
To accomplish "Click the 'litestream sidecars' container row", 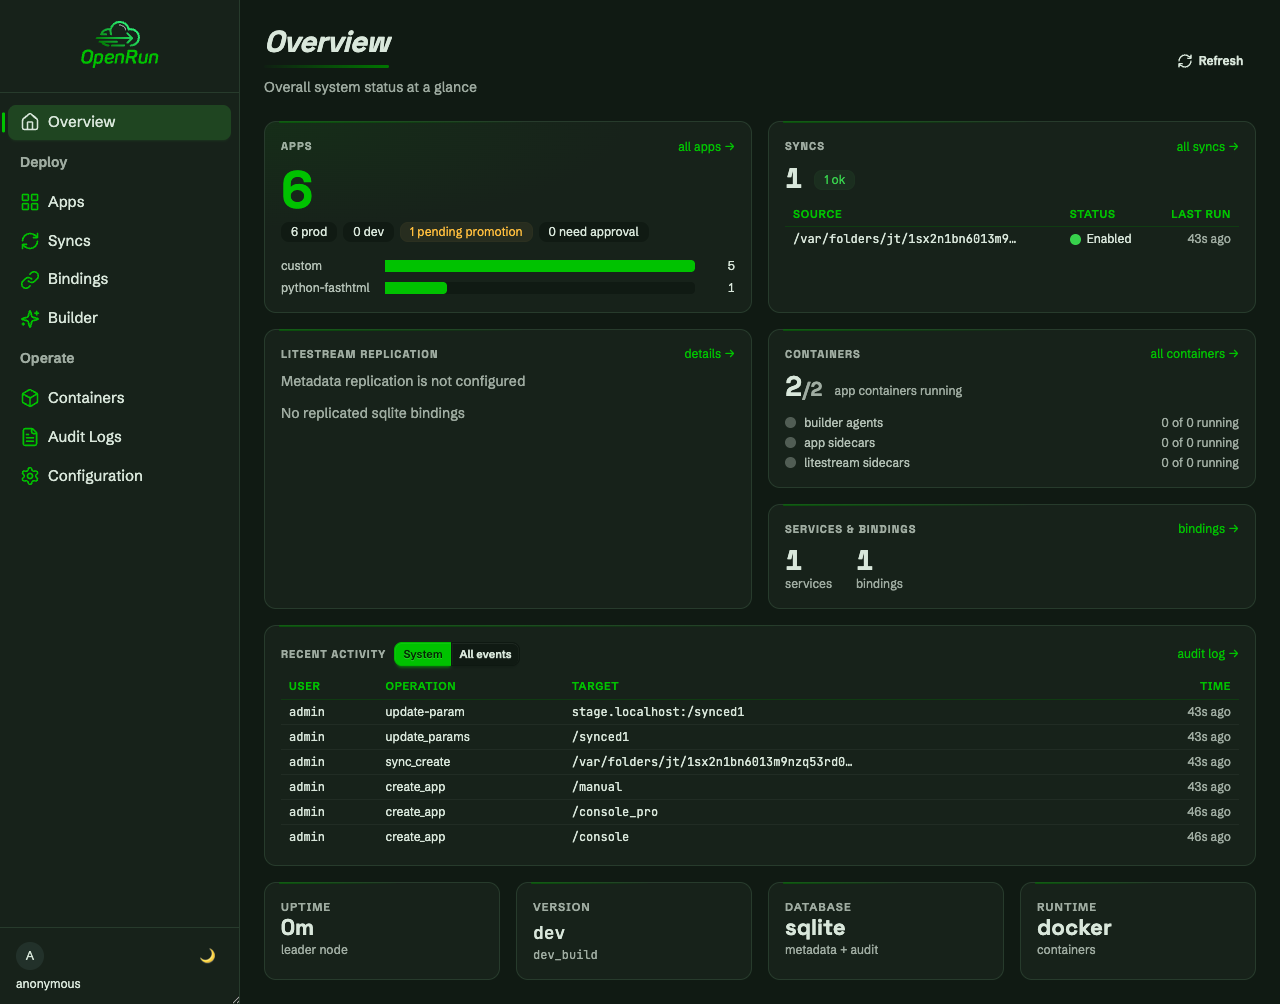I will coord(1011,463).
